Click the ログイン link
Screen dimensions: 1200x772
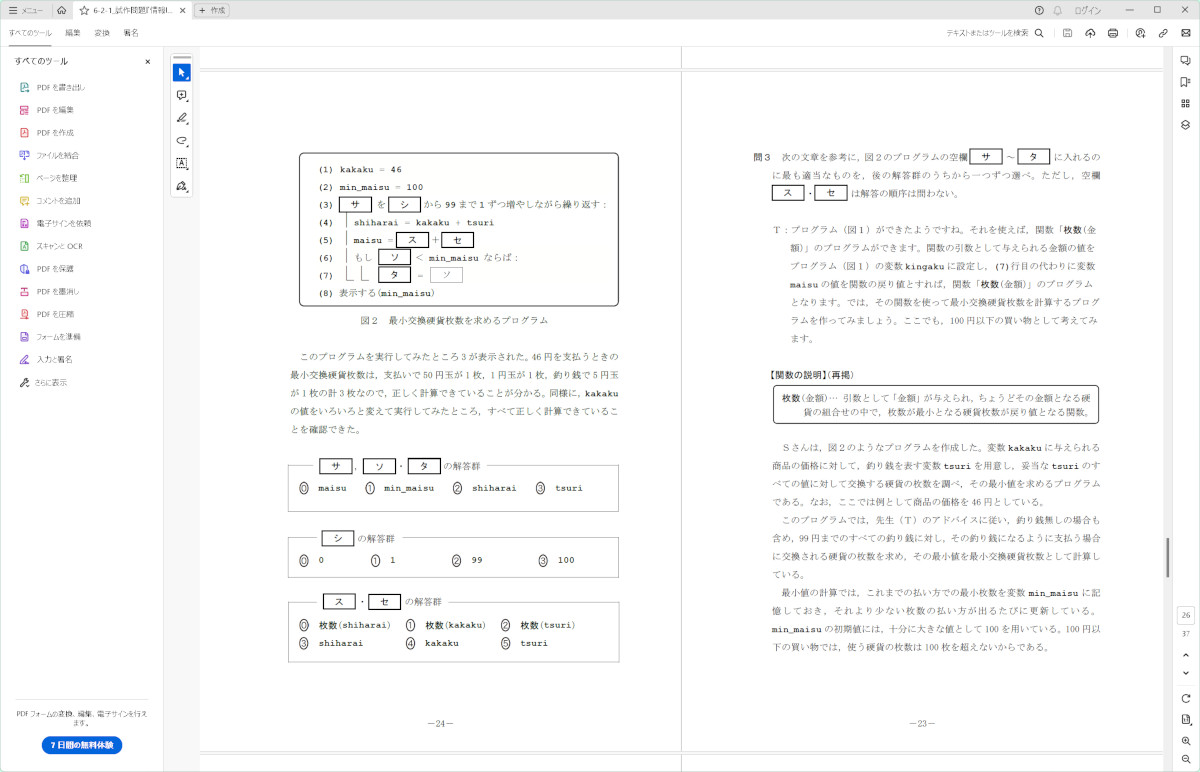click(1088, 10)
